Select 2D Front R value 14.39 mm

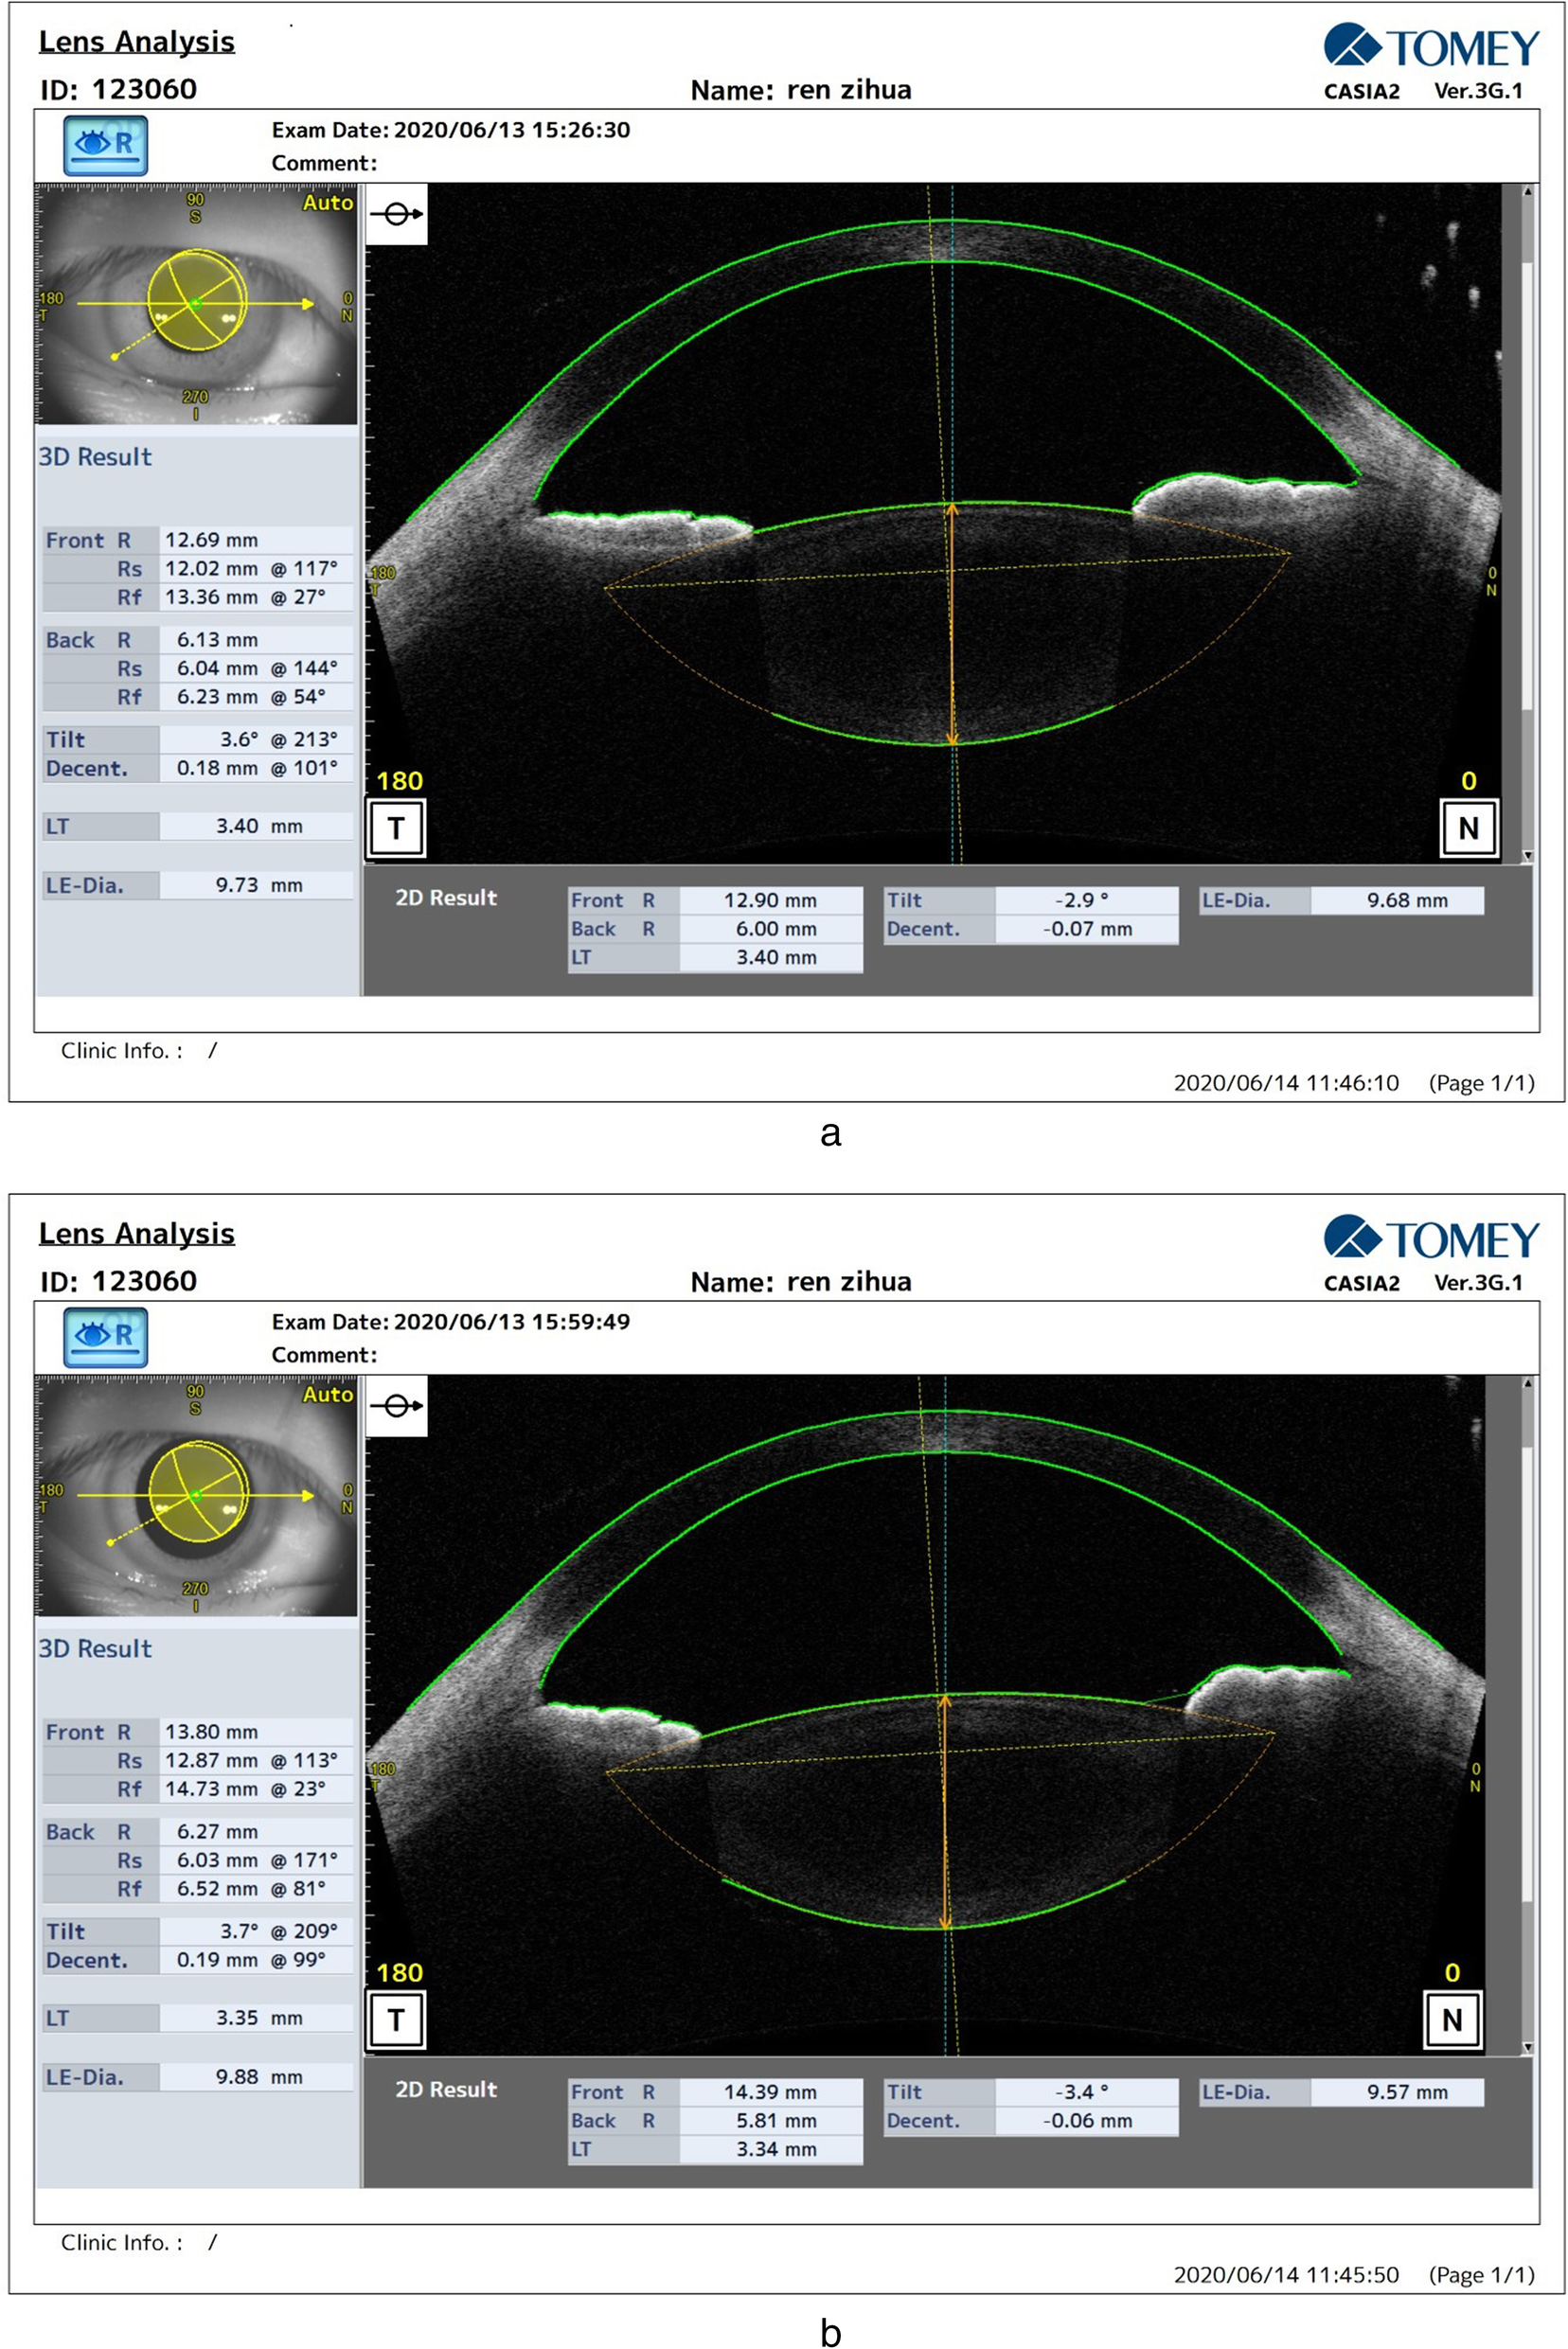click(x=771, y=2092)
